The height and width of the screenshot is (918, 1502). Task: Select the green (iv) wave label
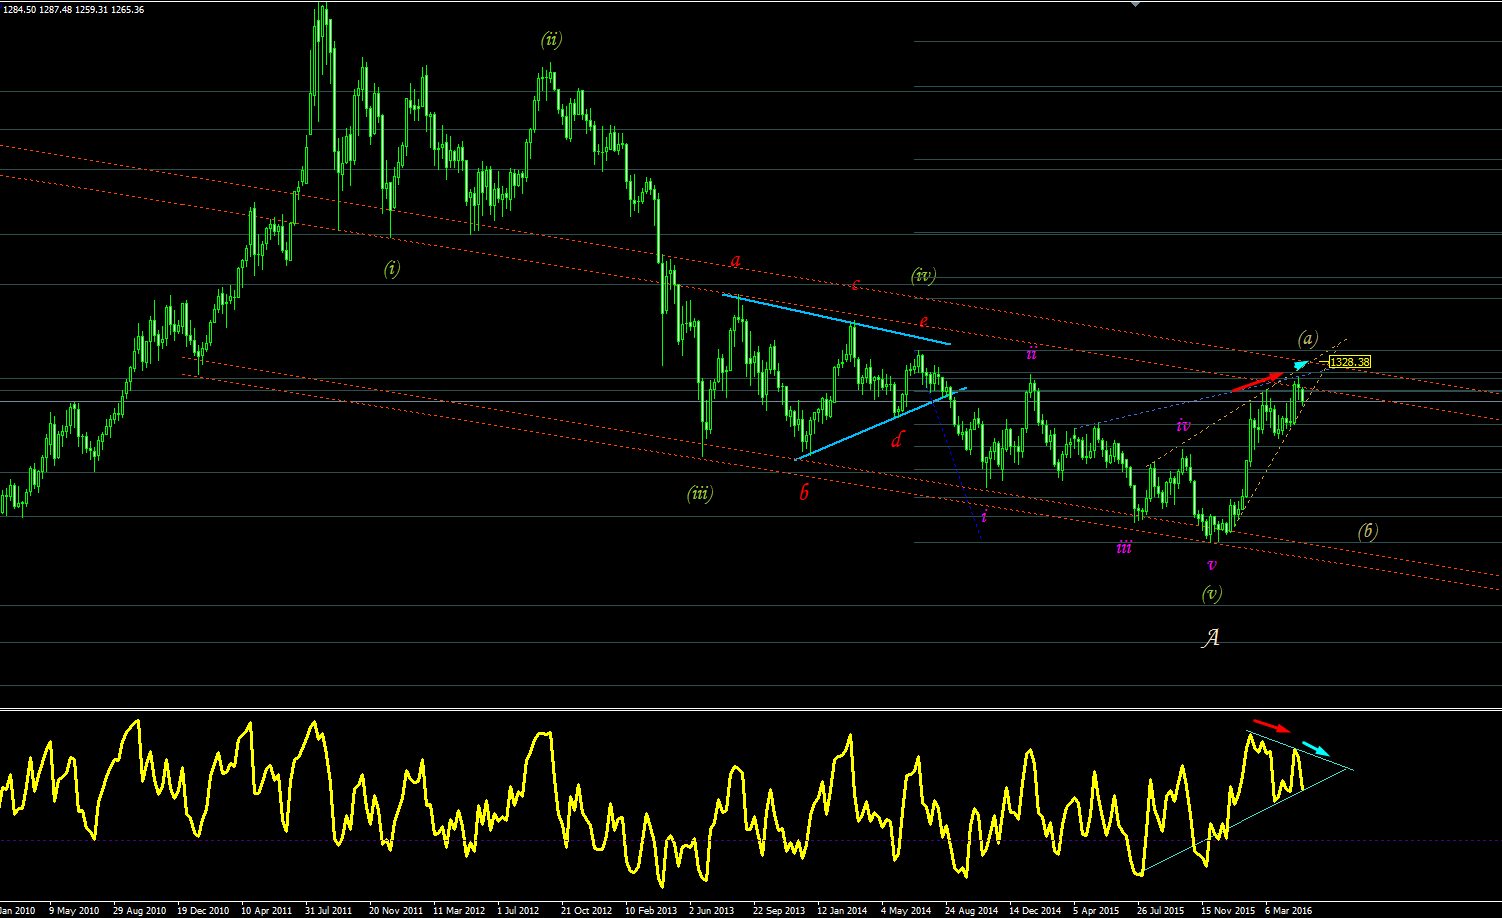click(x=924, y=275)
